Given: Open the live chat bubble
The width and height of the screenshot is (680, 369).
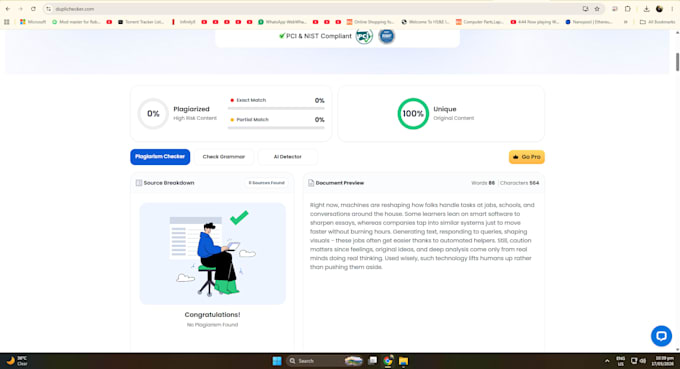Looking at the screenshot, I should [661, 336].
